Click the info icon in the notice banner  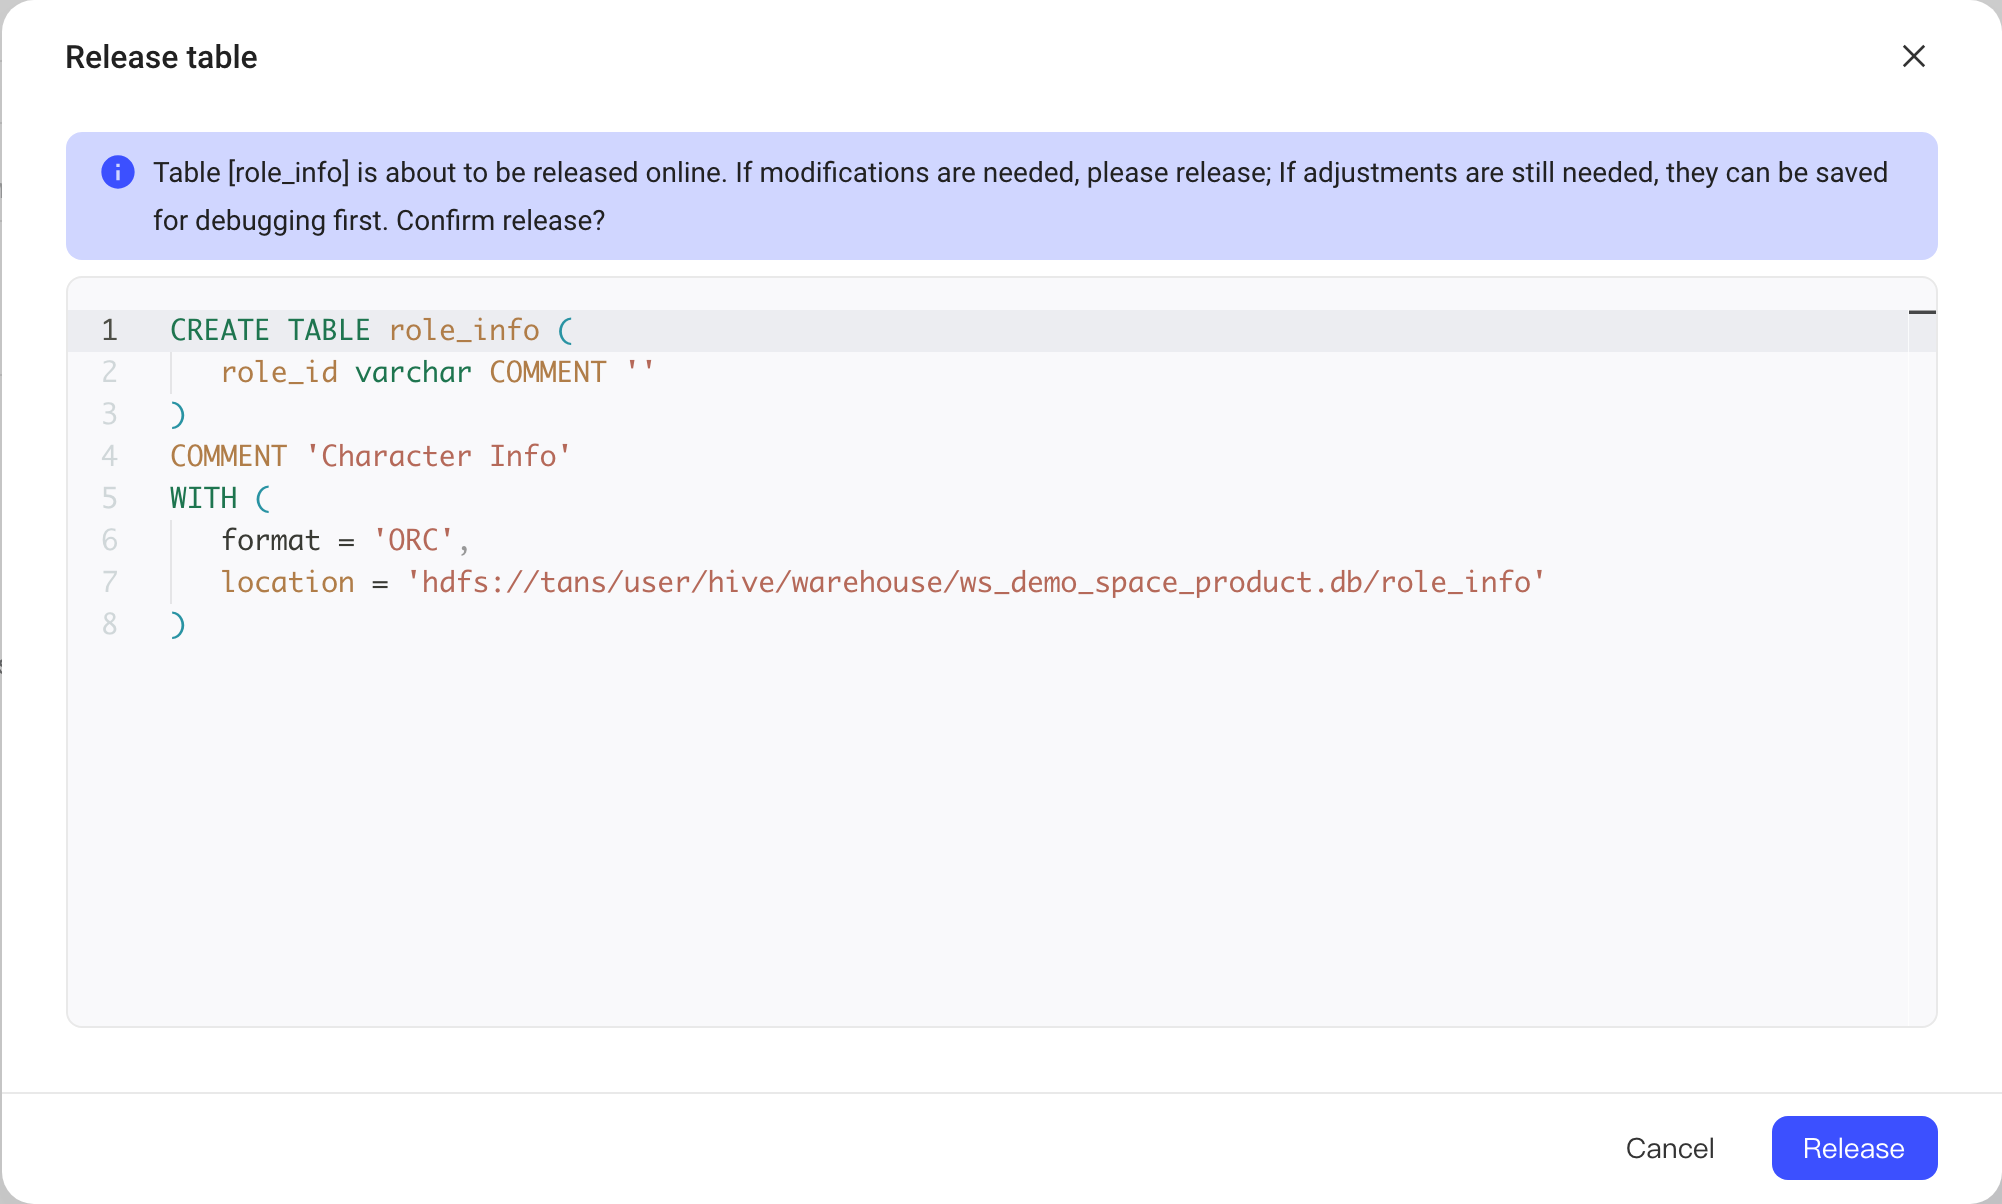click(x=118, y=172)
